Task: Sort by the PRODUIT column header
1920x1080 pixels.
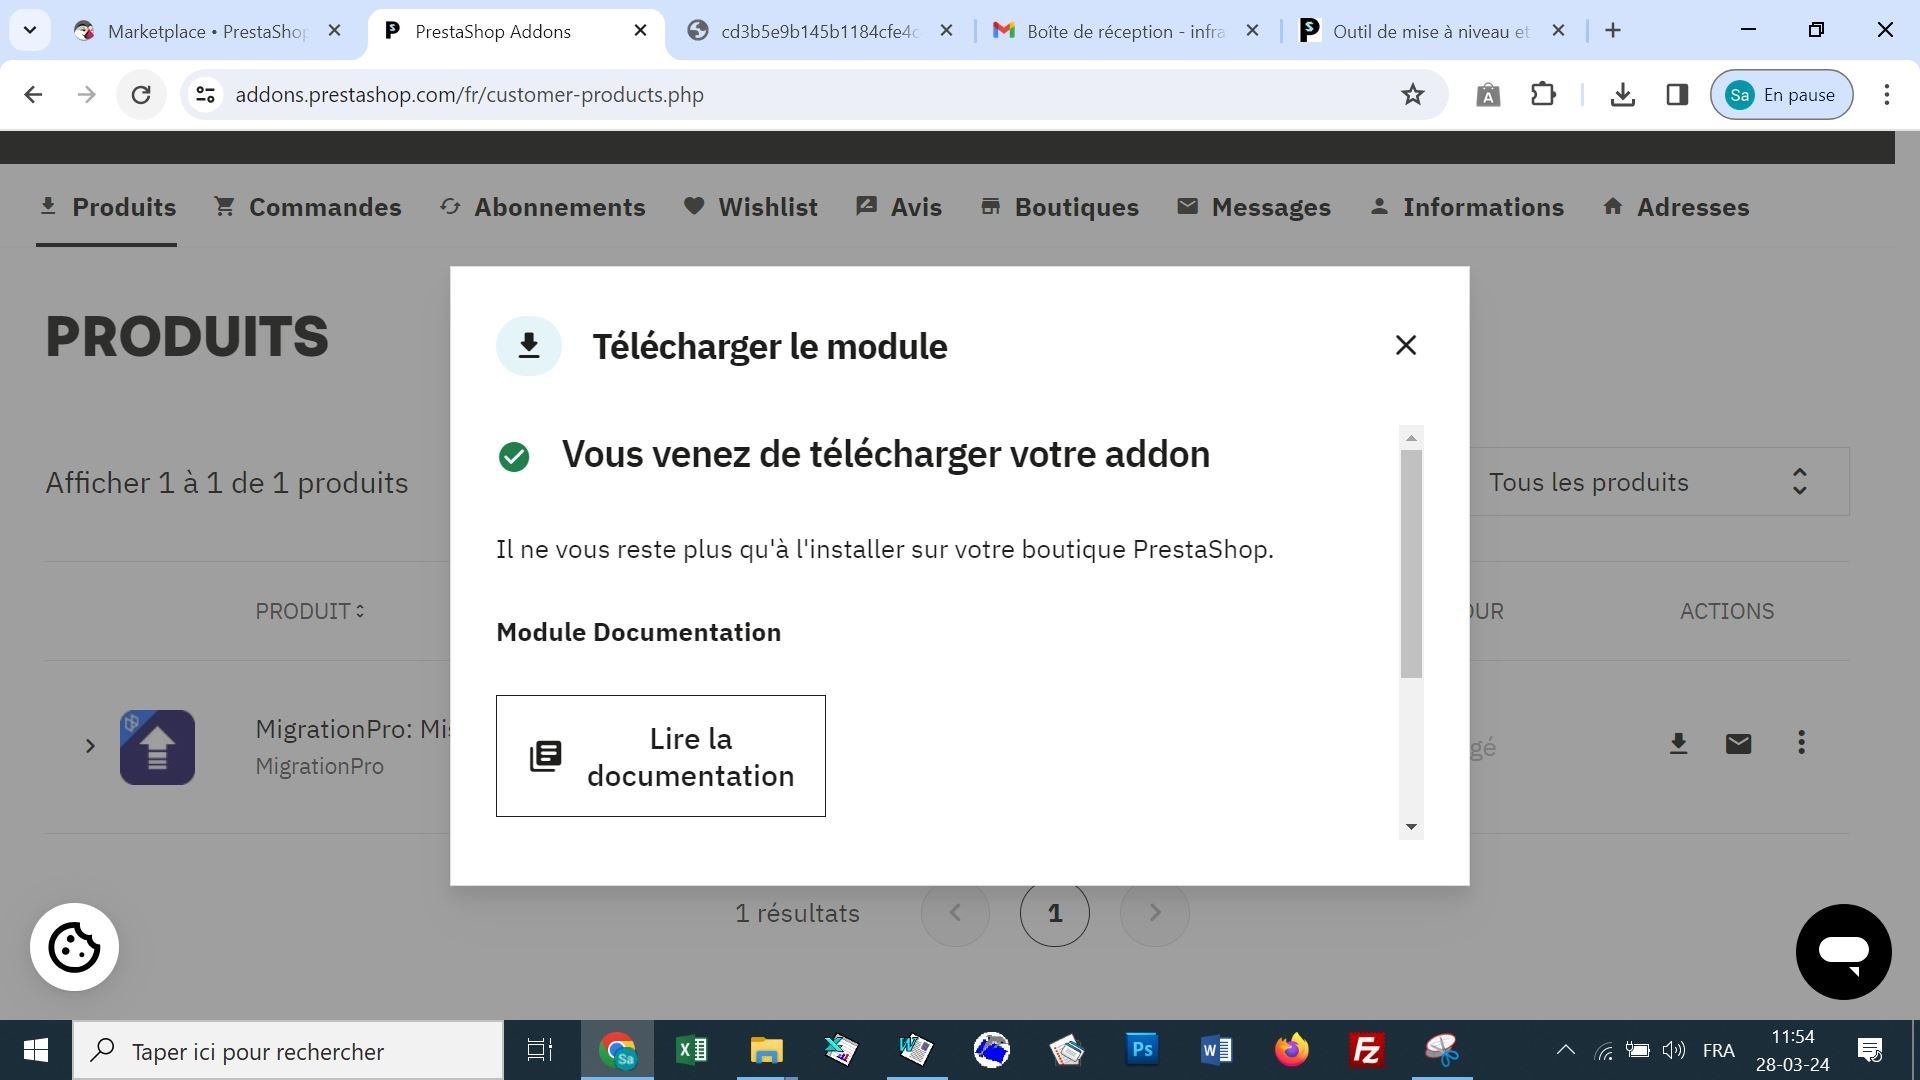Action: point(309,611)
